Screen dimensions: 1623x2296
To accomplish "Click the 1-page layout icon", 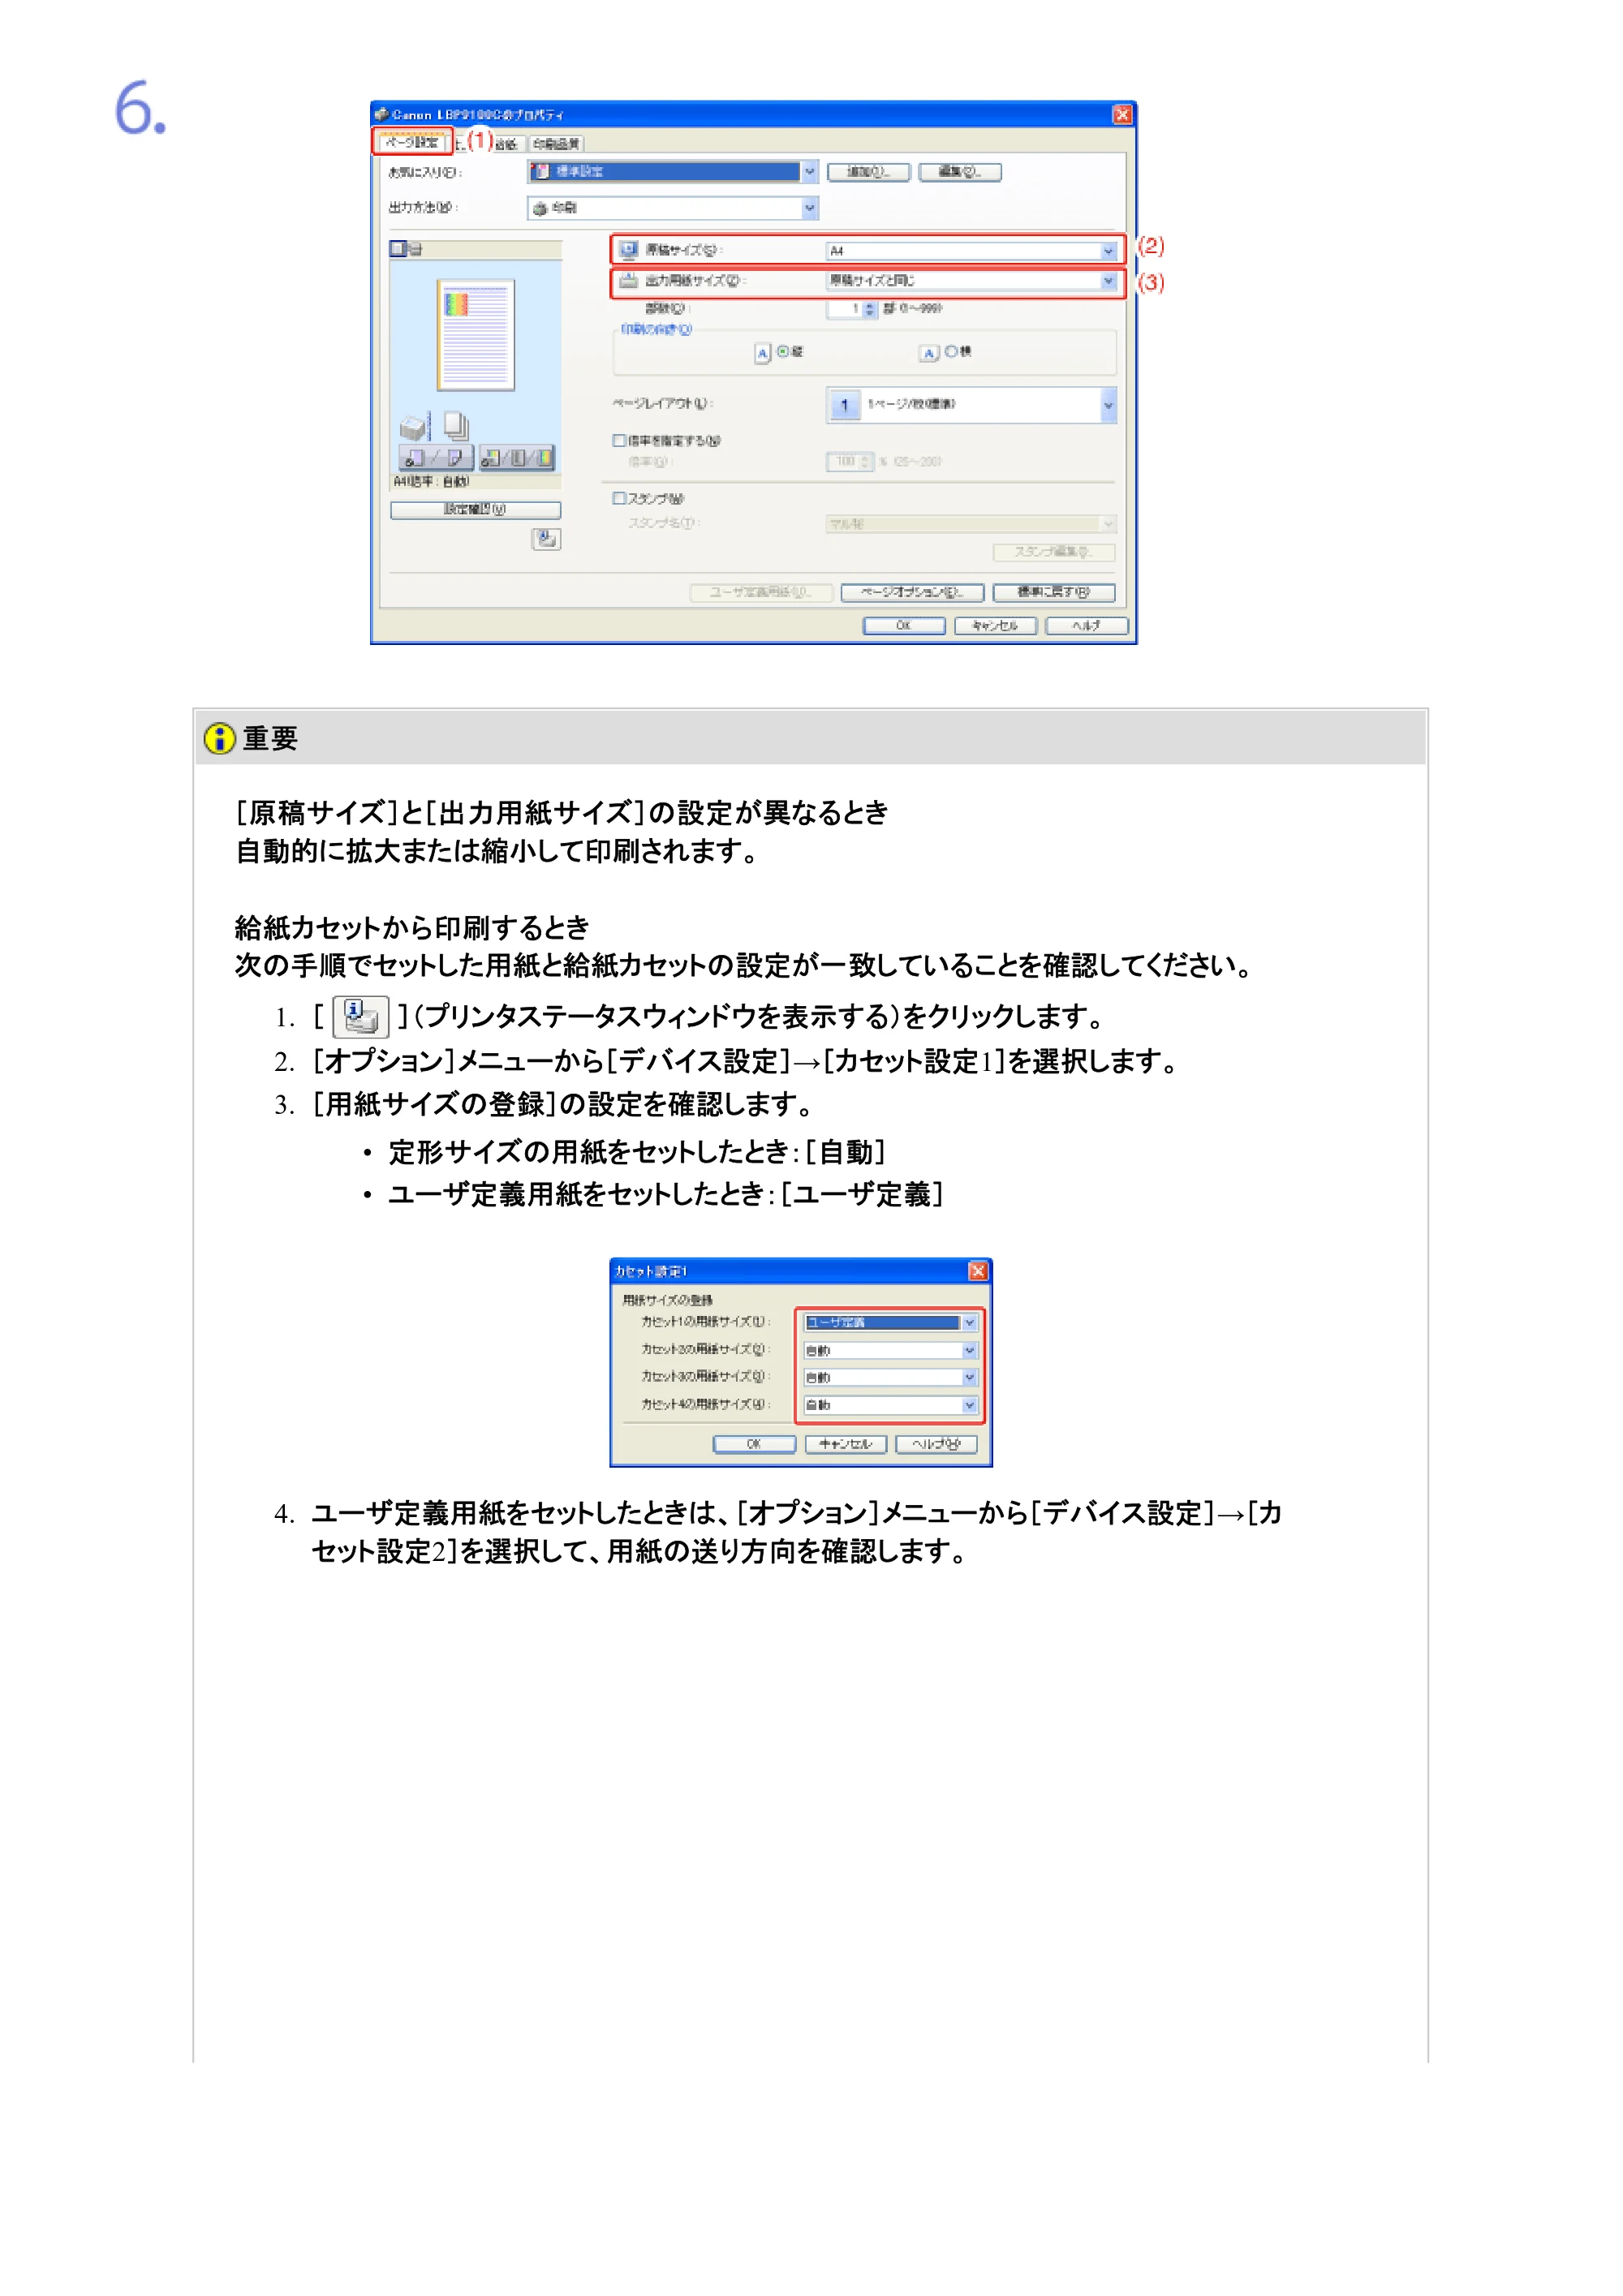I will [x=844, y=405].
